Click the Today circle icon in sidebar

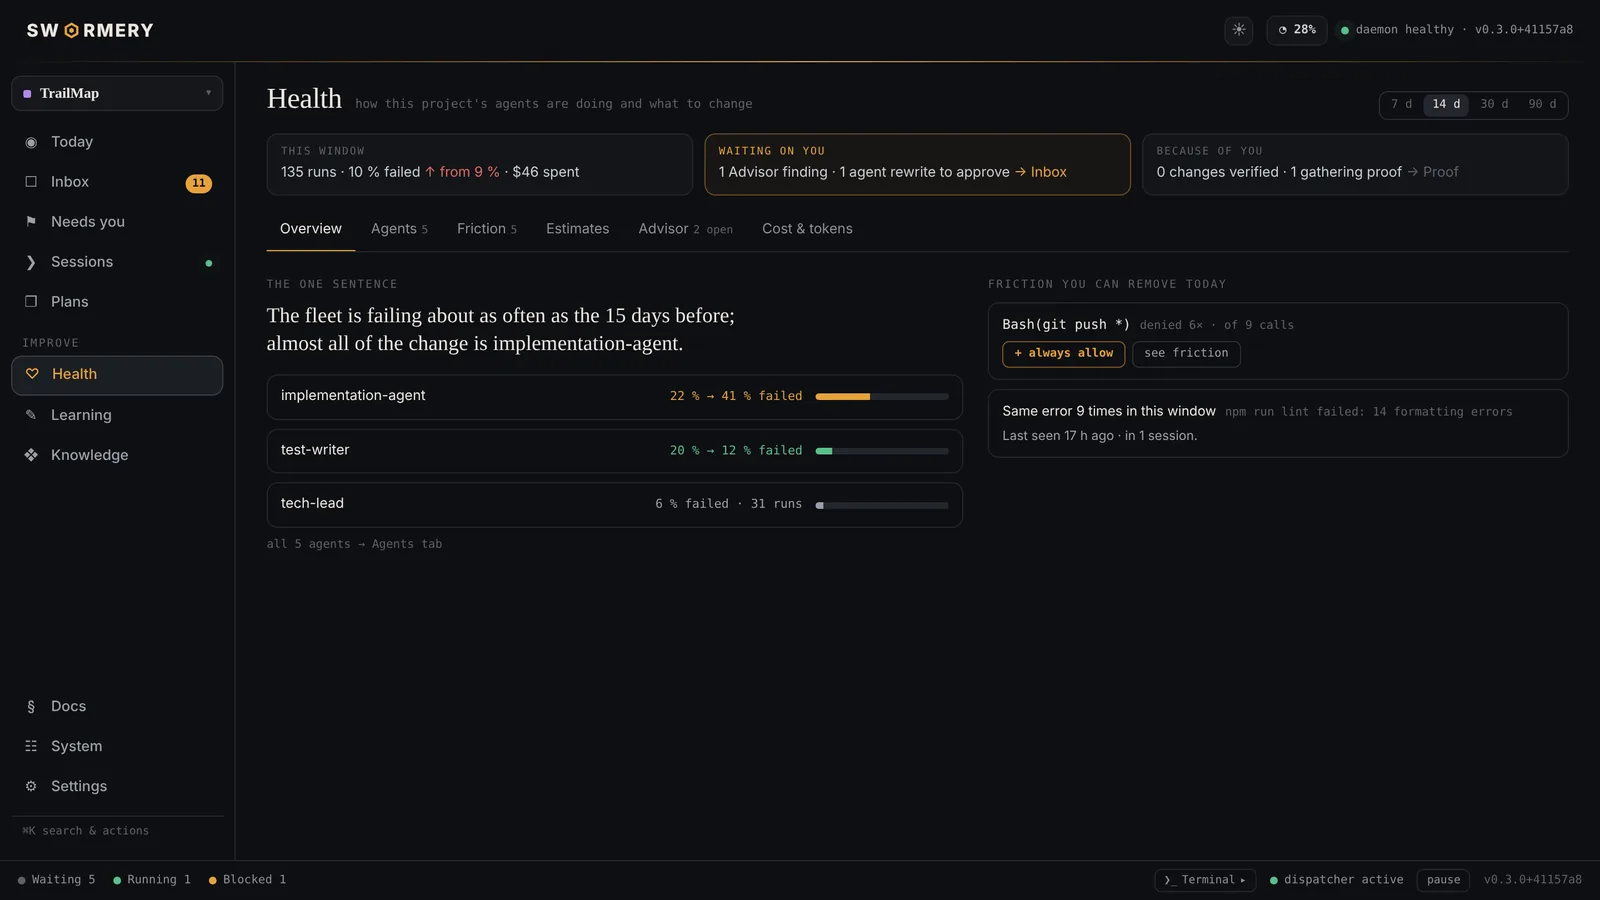[x=31, y=142]
